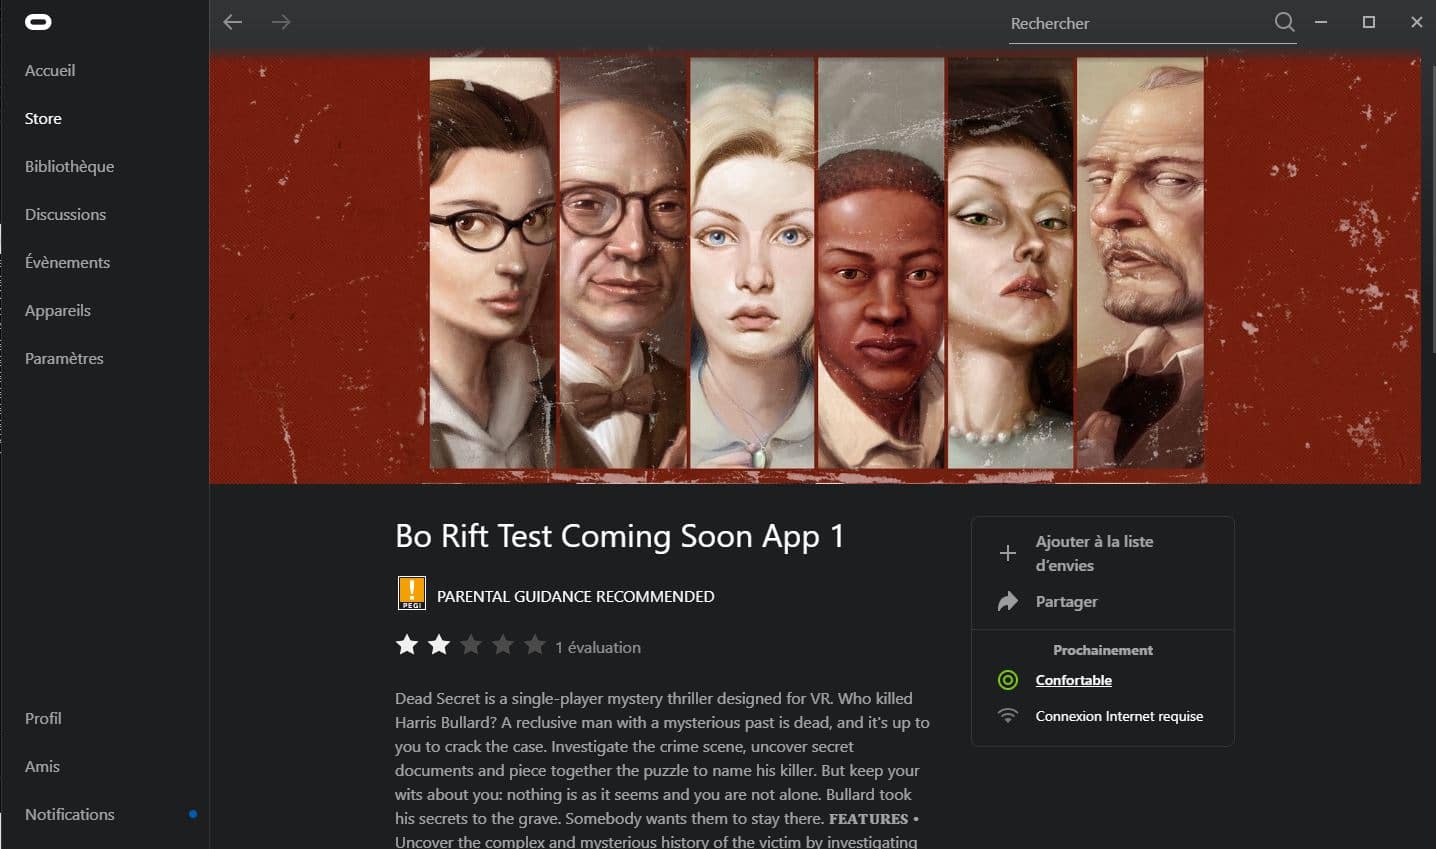Image resolution: width=1436 pixels, height=849 pixels.
Task: Click the fifth rating star
Action: [x=535, y=645]
